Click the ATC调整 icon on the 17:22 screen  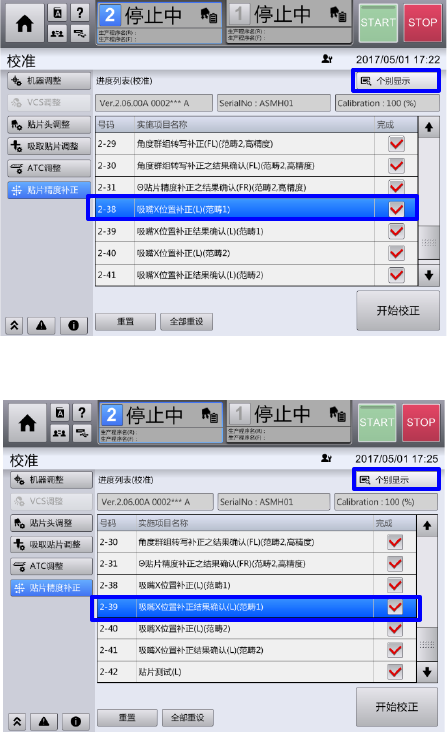click(16, 168)
